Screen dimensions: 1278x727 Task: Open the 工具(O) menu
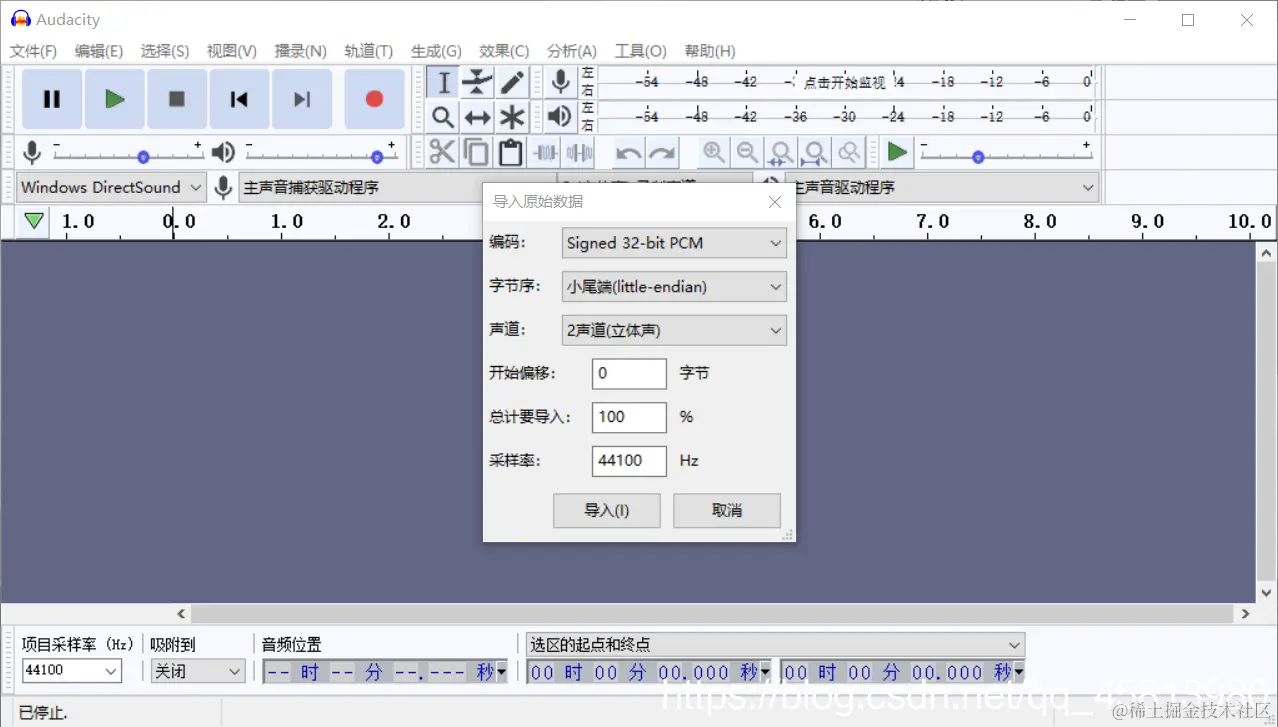[641, 51]
